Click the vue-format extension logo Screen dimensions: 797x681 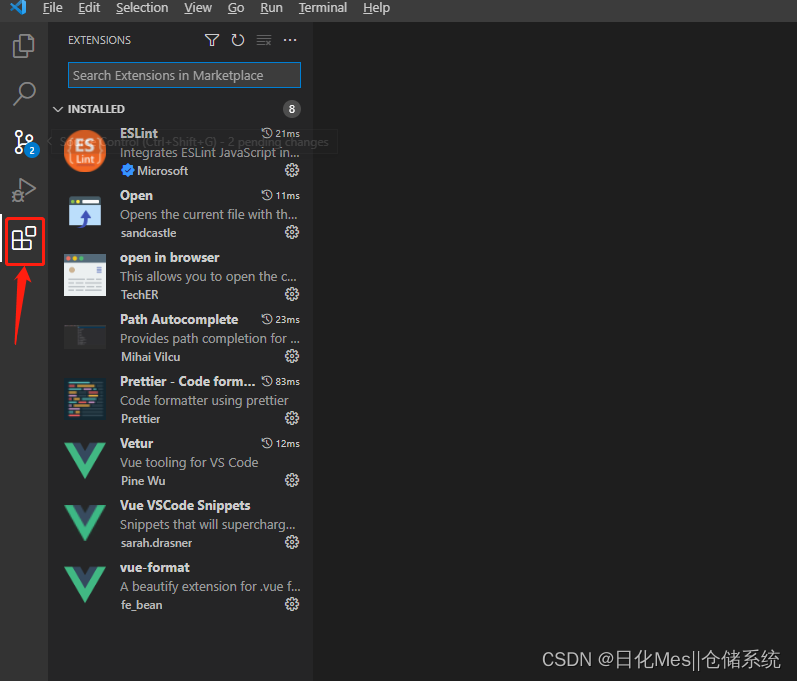[x=85, y=584]
